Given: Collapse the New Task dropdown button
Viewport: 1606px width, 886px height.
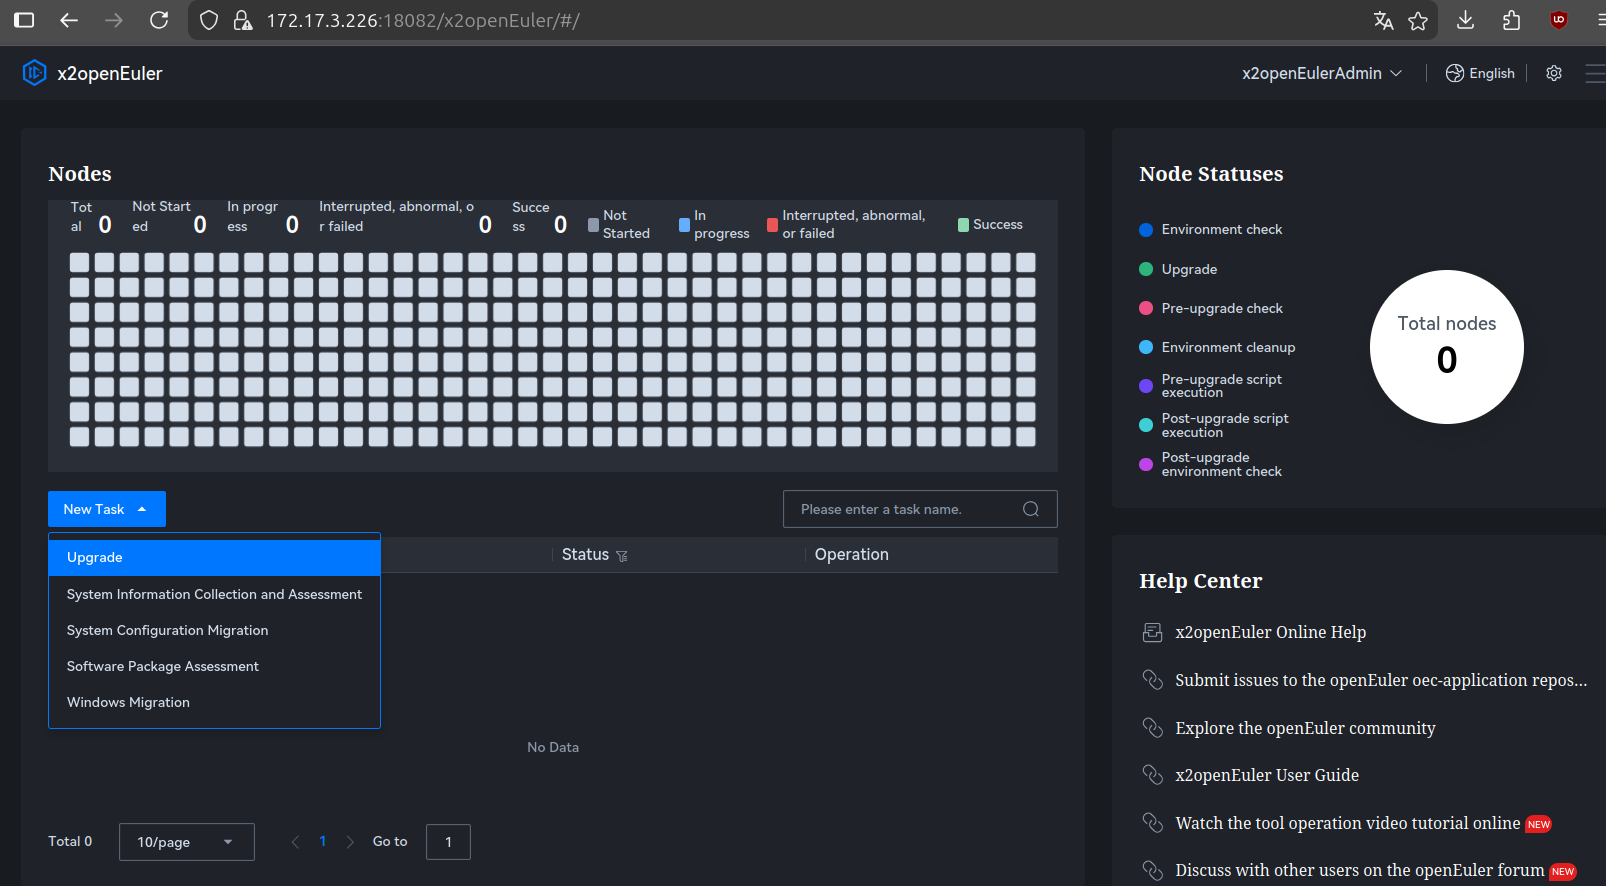Looking at the screenshot, I should [106, 509].
